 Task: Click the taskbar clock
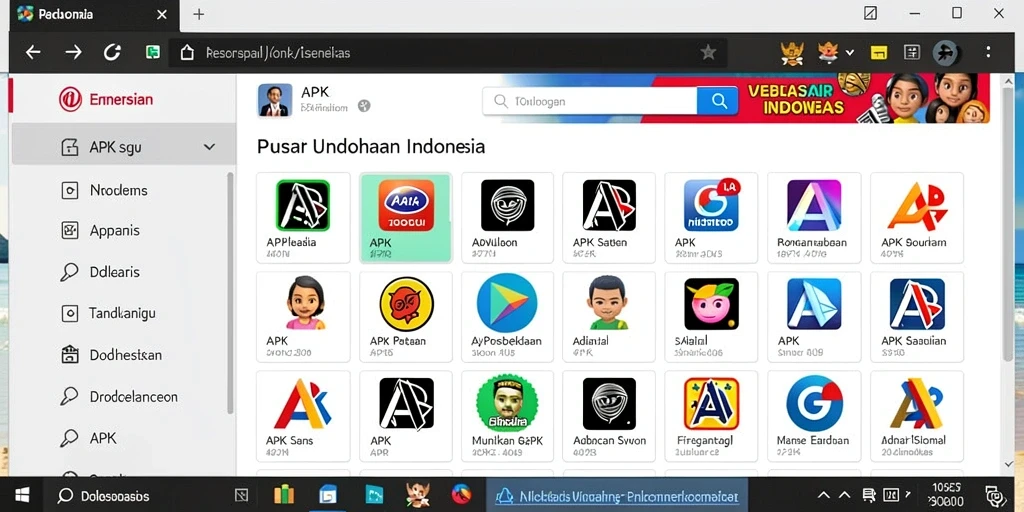(946, 496)
